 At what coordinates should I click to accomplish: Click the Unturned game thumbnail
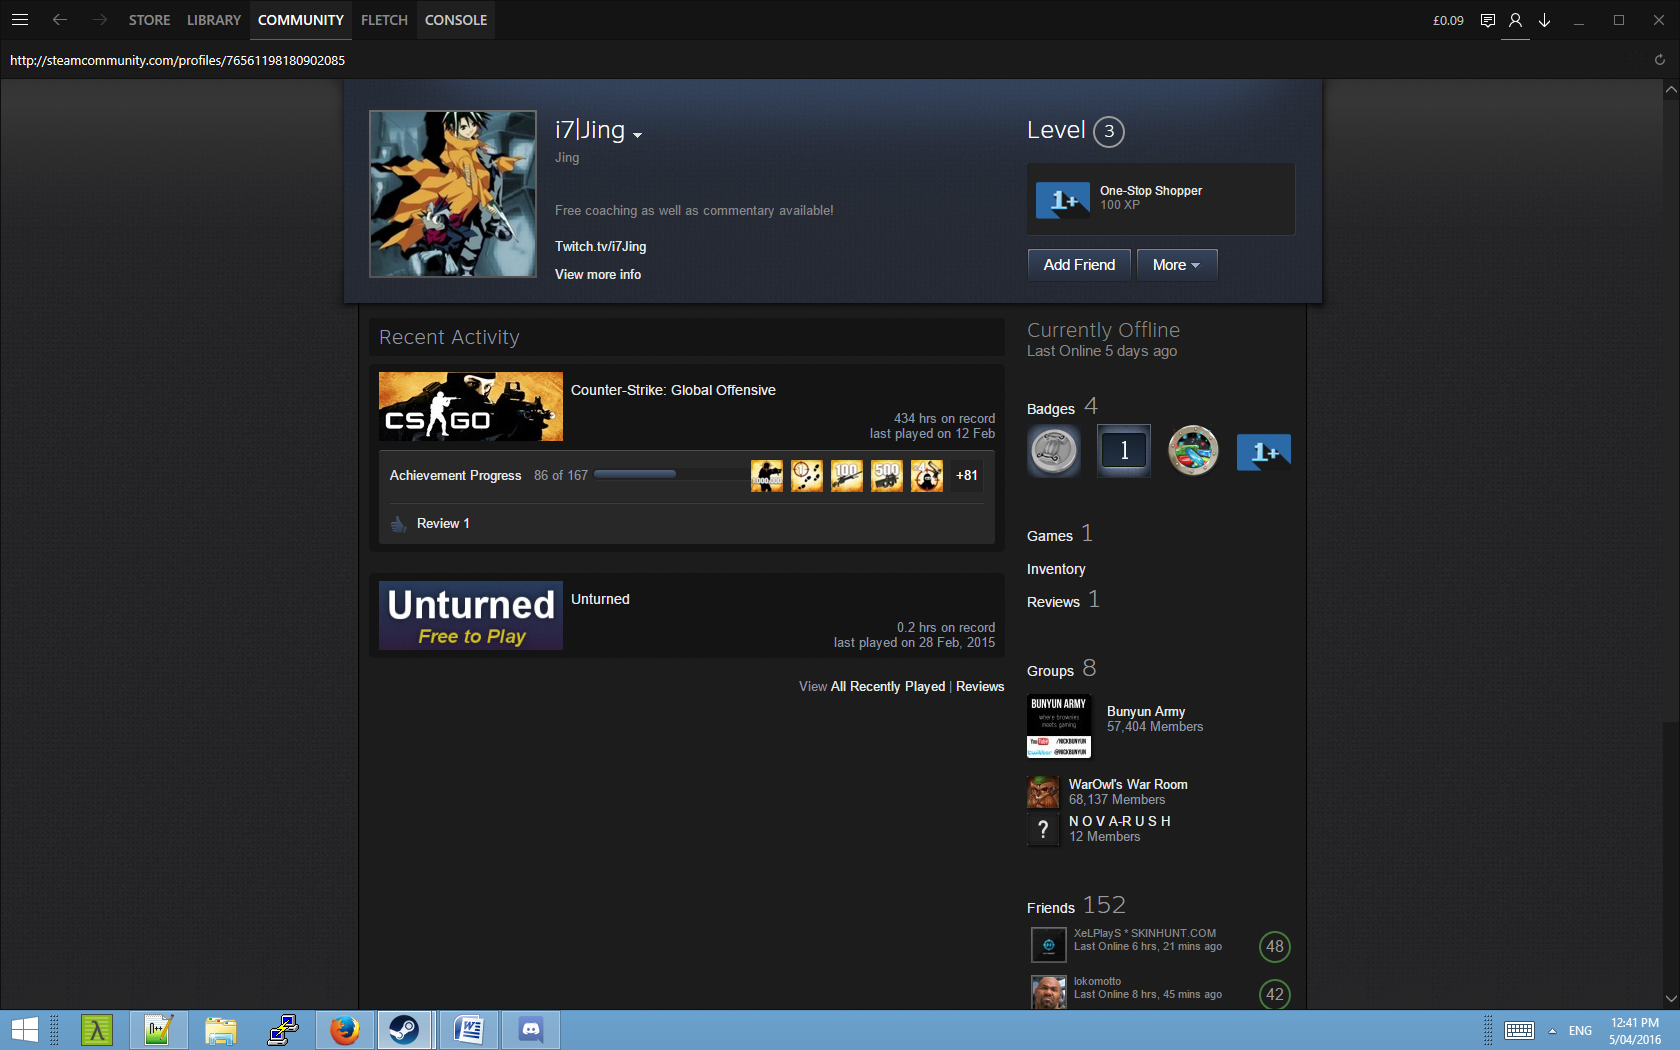[471, 616]
